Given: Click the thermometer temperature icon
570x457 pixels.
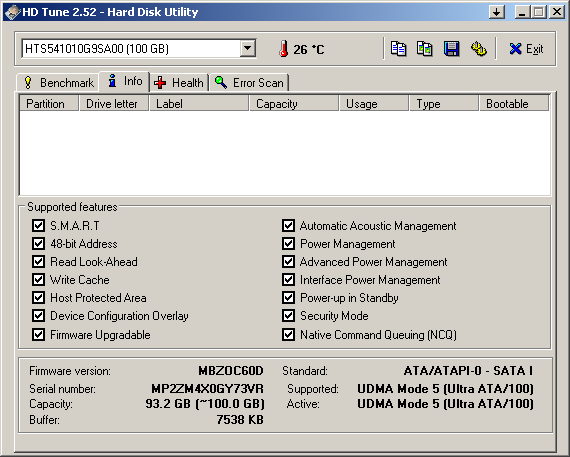Looking at the screenshot, I should pyautogui.click(x=284, y=49).
